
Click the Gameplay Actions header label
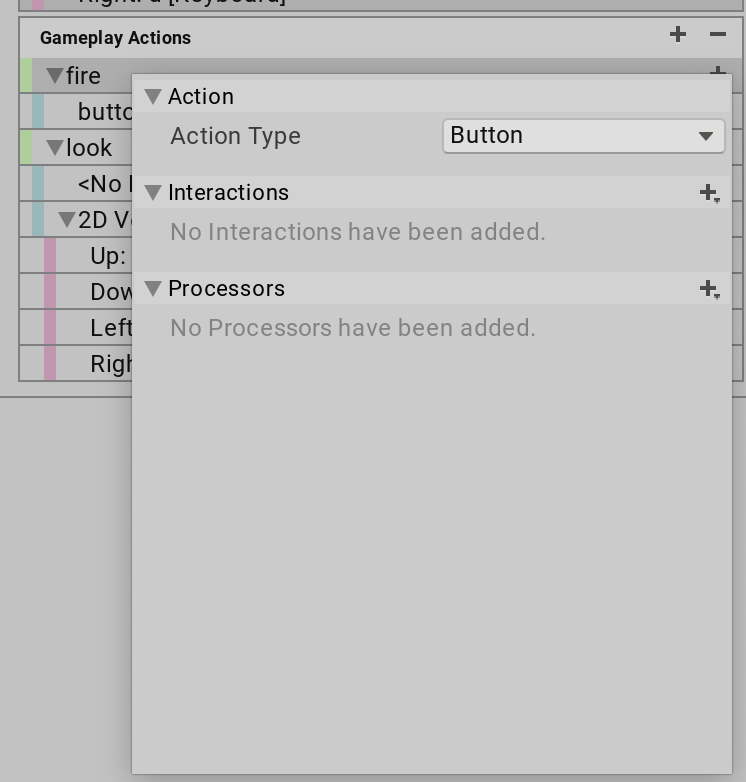pyautogui.click(x=115, y=38)
